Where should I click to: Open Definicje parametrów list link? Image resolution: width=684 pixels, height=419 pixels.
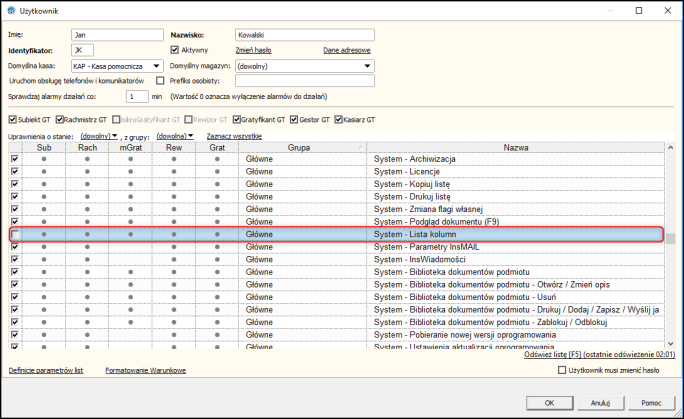[46, 370]
